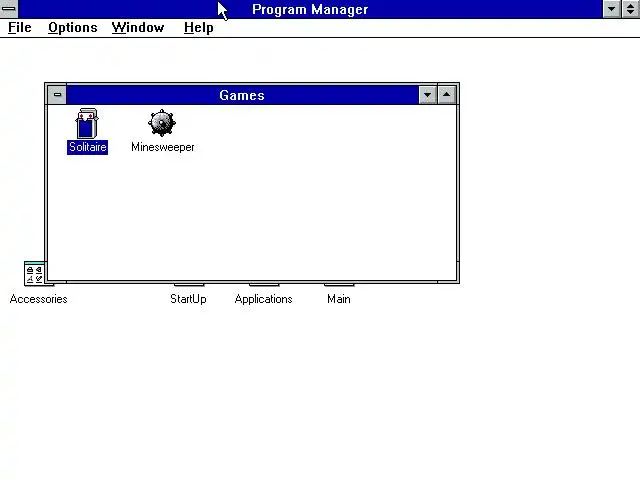Open the Window menu
This screenshot has height=480, width=640.
tap(138, 28)
